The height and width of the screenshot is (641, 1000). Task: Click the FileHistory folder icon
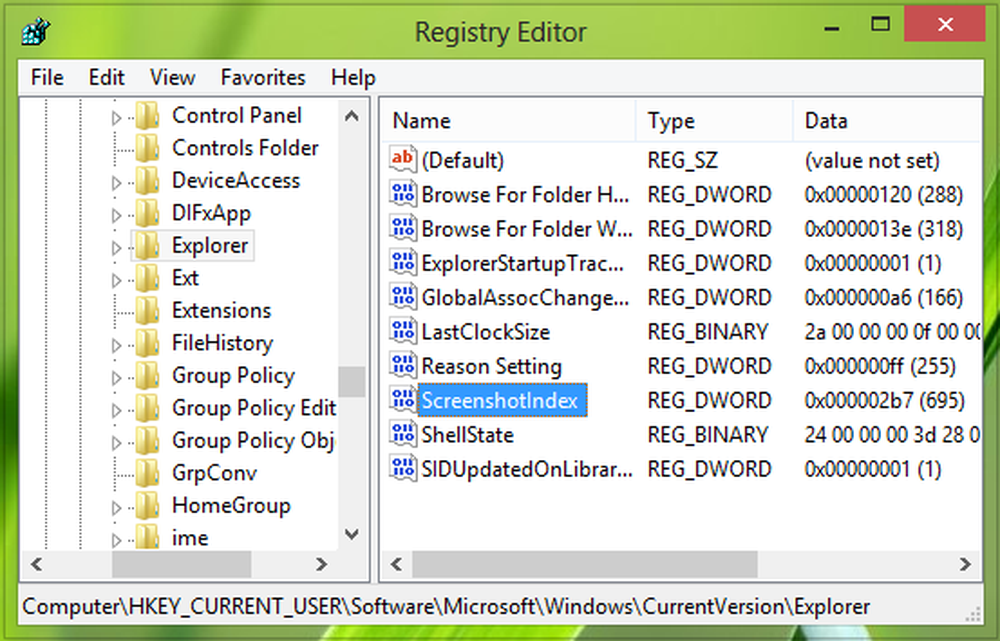coord(148,343)
